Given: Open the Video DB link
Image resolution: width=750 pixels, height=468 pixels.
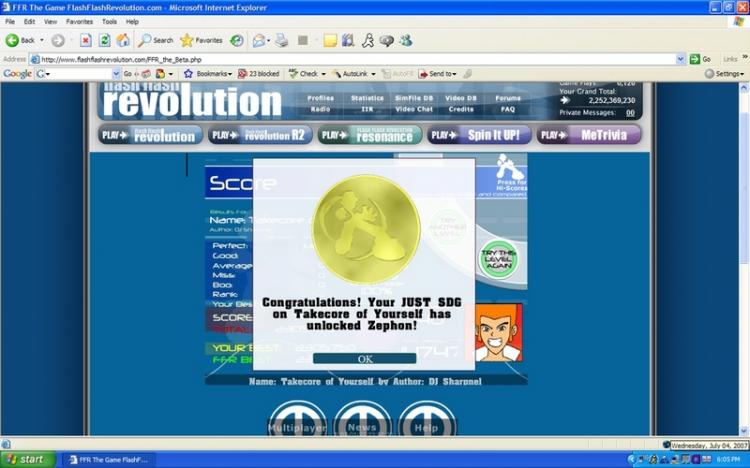Looking at the screenshot, I should tap(461, 98).
